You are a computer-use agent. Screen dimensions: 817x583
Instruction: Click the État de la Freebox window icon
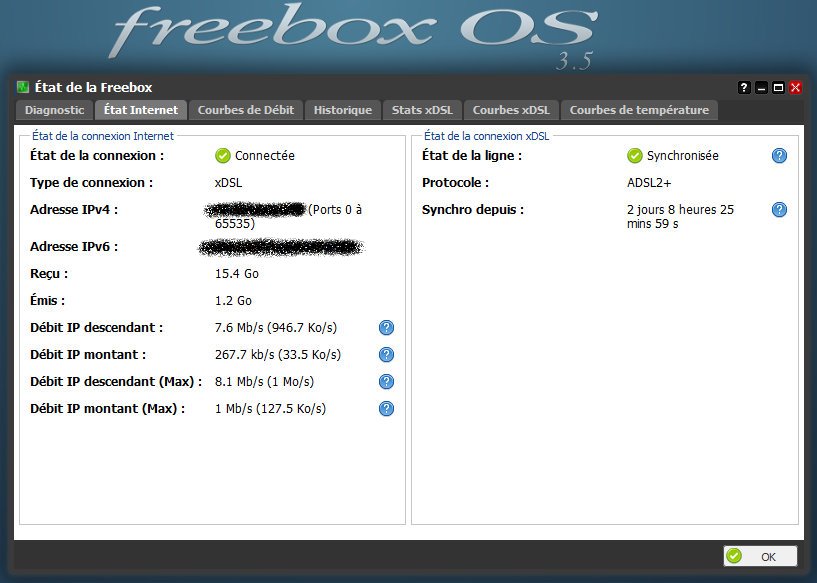23,87
